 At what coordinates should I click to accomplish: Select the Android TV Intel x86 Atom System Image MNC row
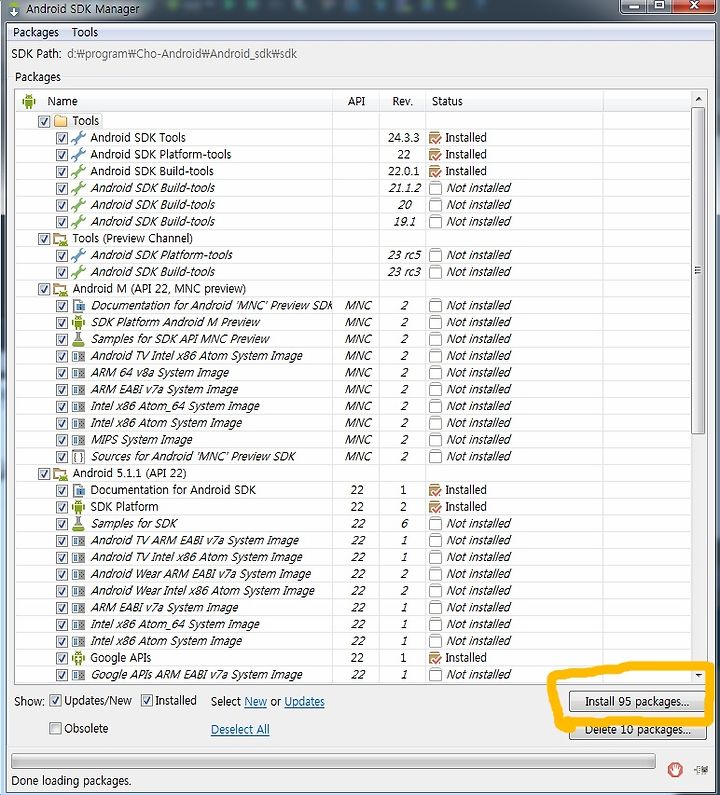(352, 356)
